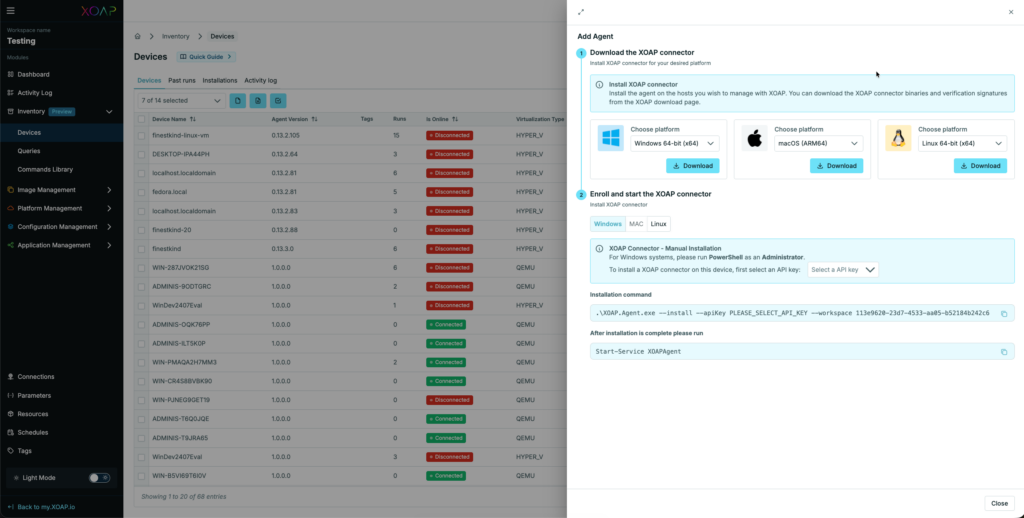This screenshot has width=1024, height=518.
Task: Switch to the Linux installation tab
Action: tap(659, 224)
